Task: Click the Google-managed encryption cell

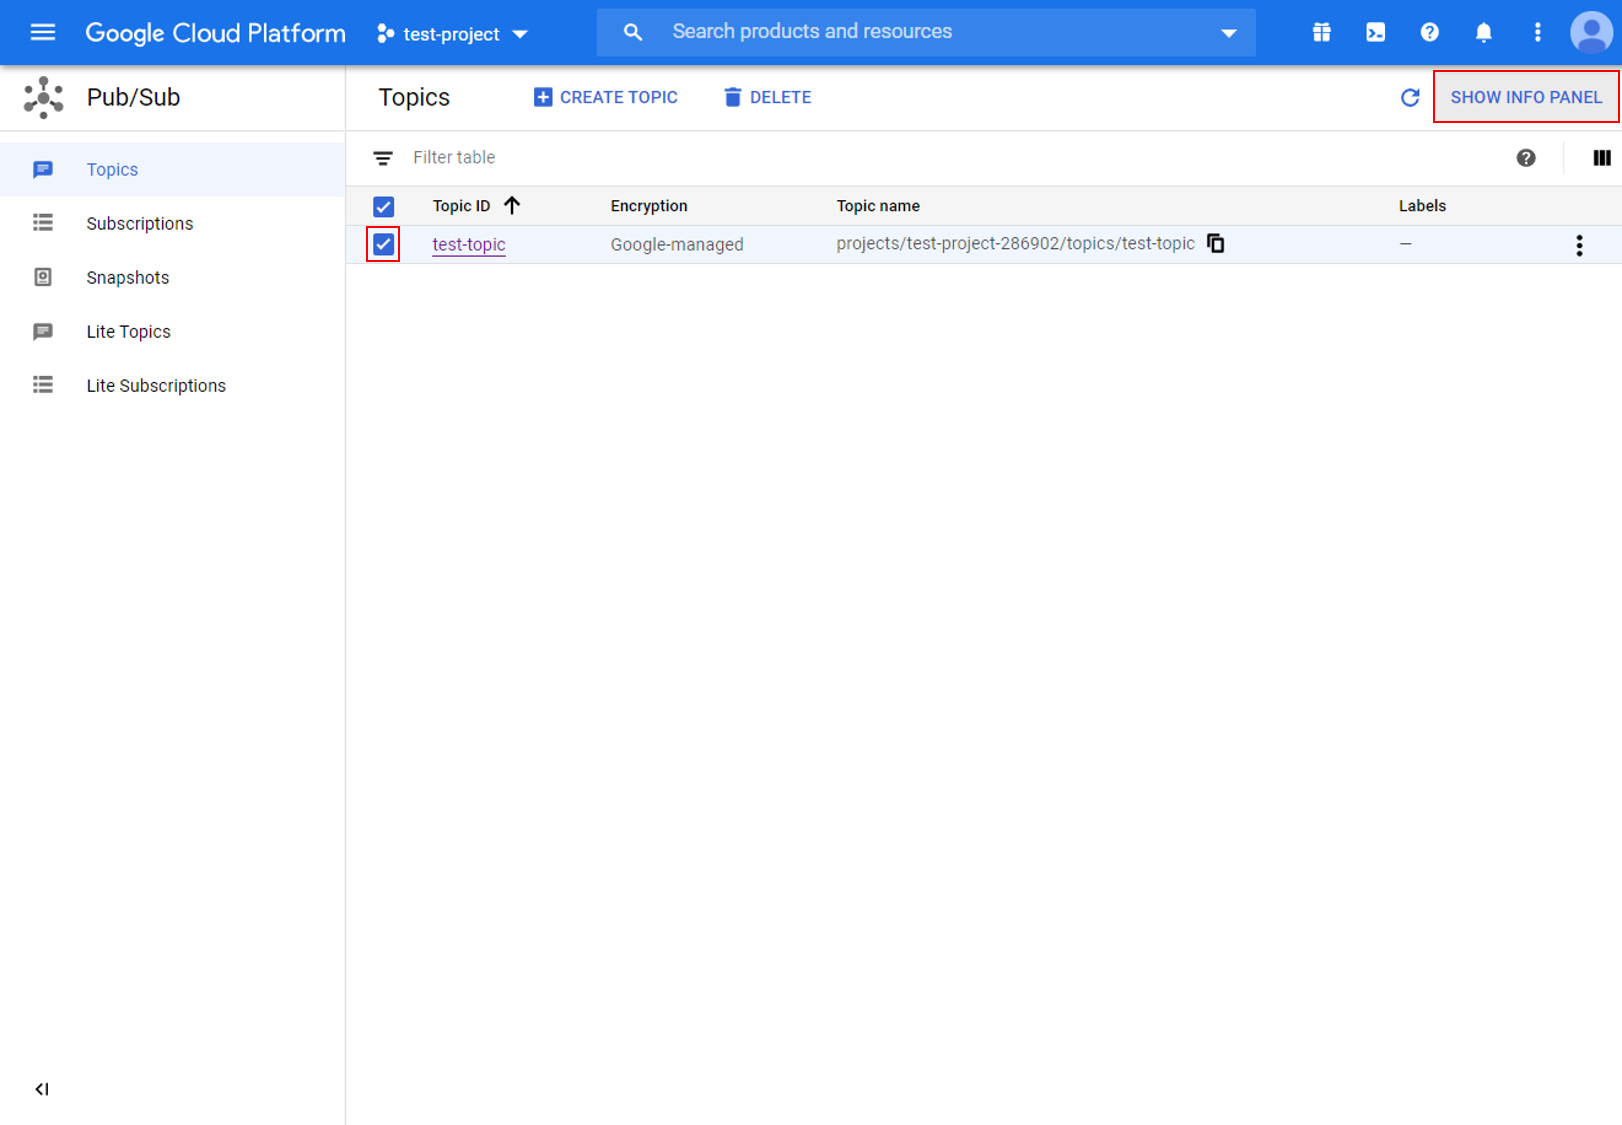Action: 677,245
